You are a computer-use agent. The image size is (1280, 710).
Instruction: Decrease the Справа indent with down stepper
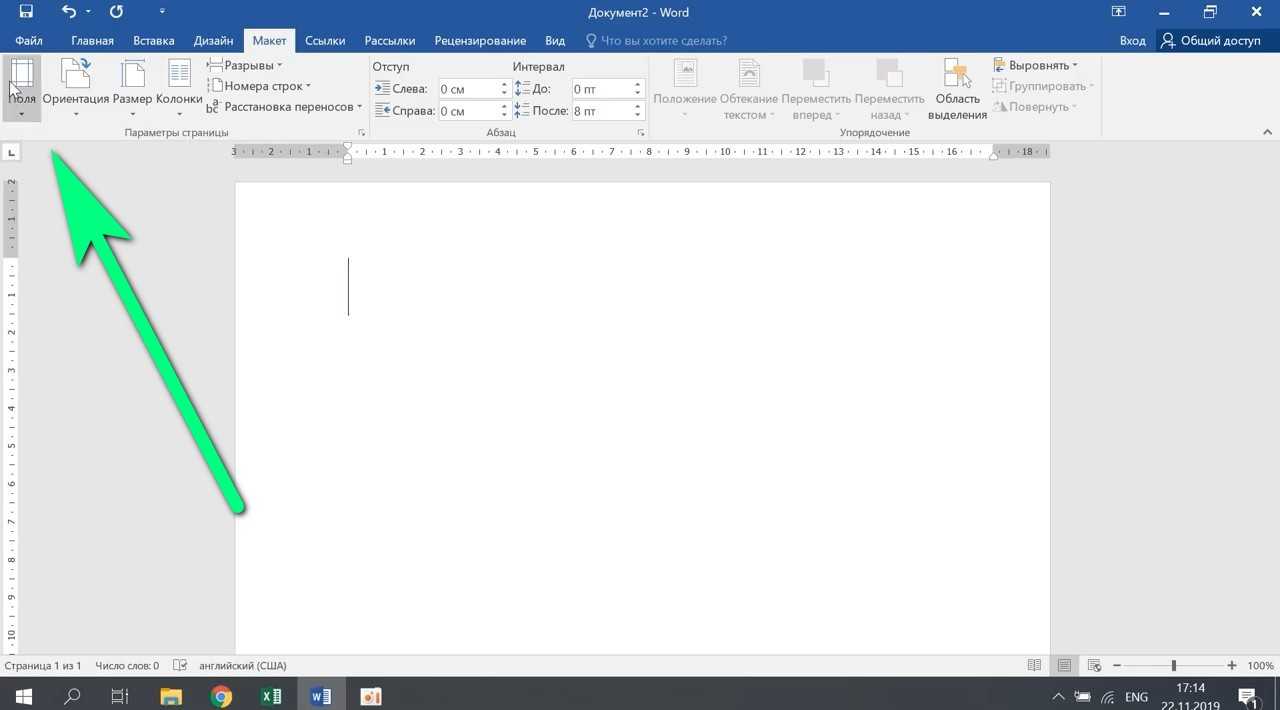(x=505, y=116)
